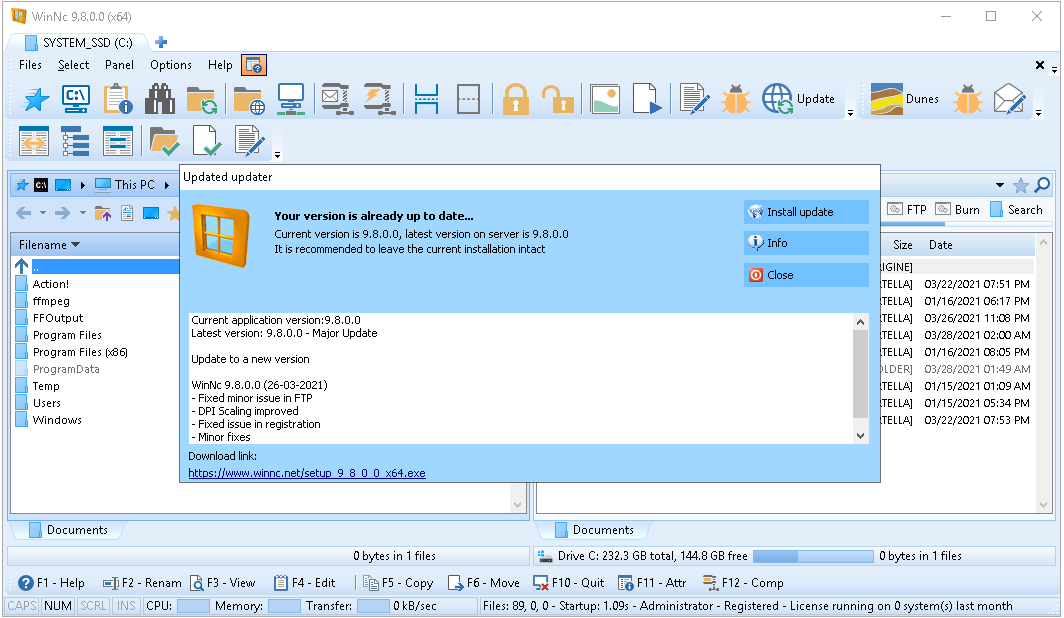Click the decompress lightning clamp icon

[x=378, y=99]
